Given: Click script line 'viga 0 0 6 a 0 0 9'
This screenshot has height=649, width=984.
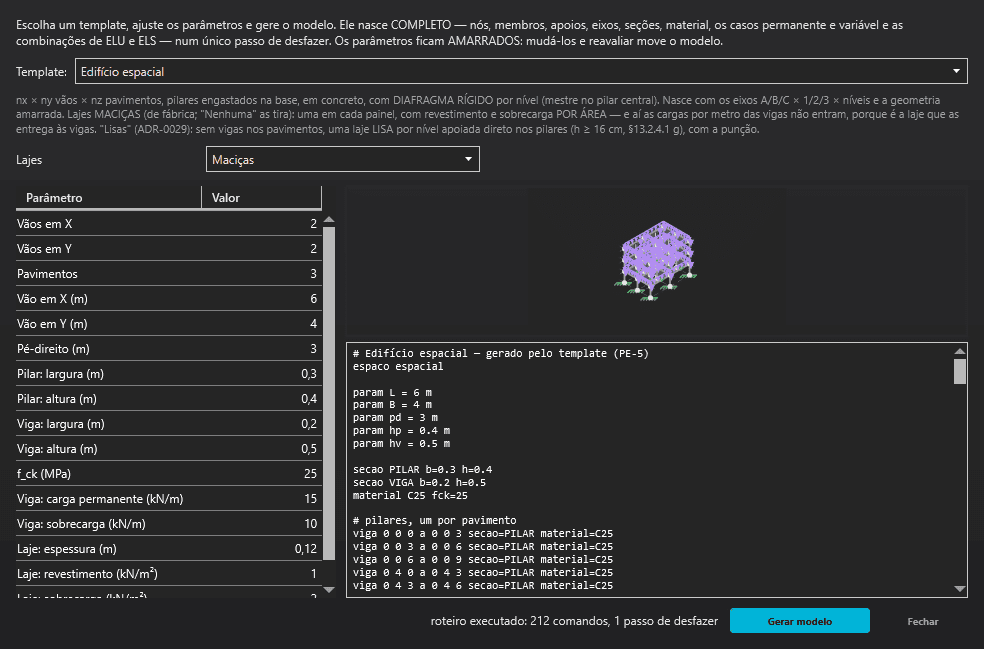Looking at the screenshot, I should pyautogui.click(x=483, y=559).
